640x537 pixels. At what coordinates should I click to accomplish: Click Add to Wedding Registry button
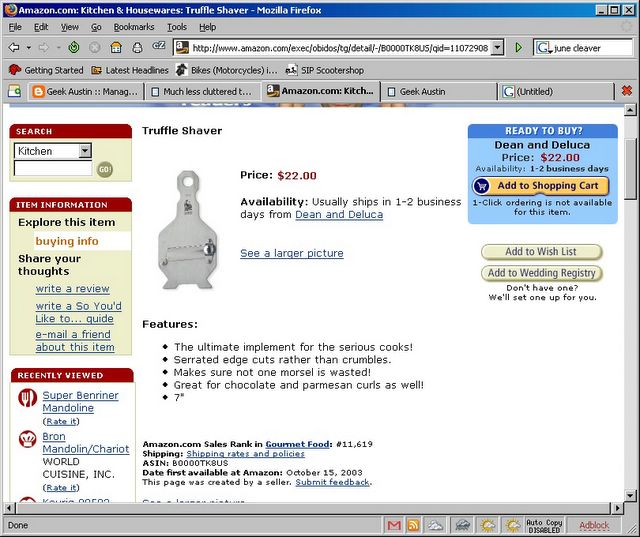[x=541, y=273]
